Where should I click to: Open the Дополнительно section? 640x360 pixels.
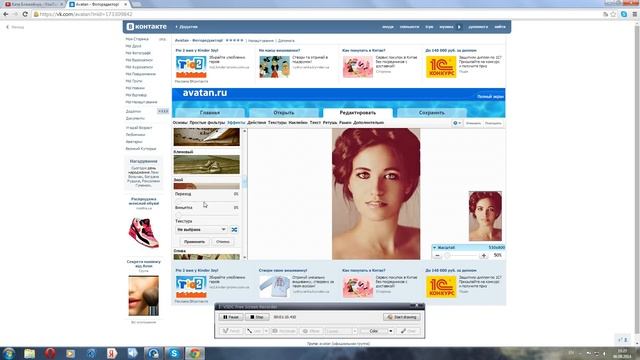[x=368, y=122]
